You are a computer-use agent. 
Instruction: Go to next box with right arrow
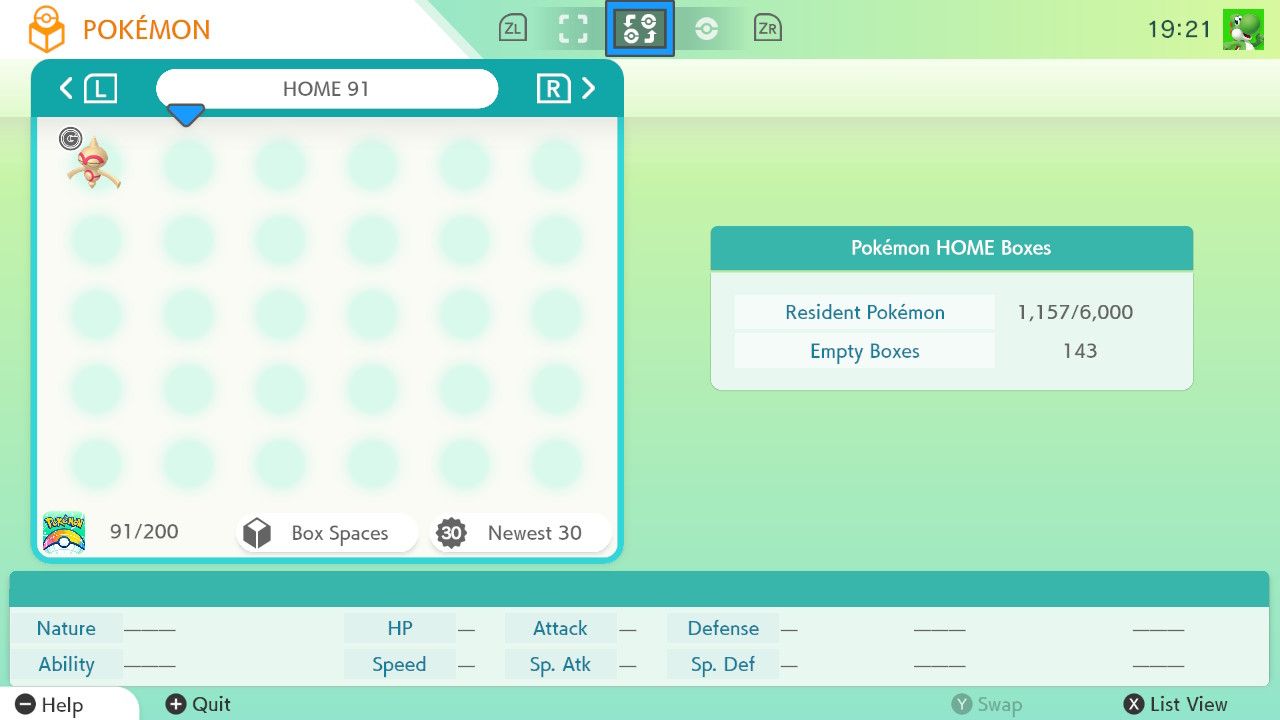coord(588,89)
